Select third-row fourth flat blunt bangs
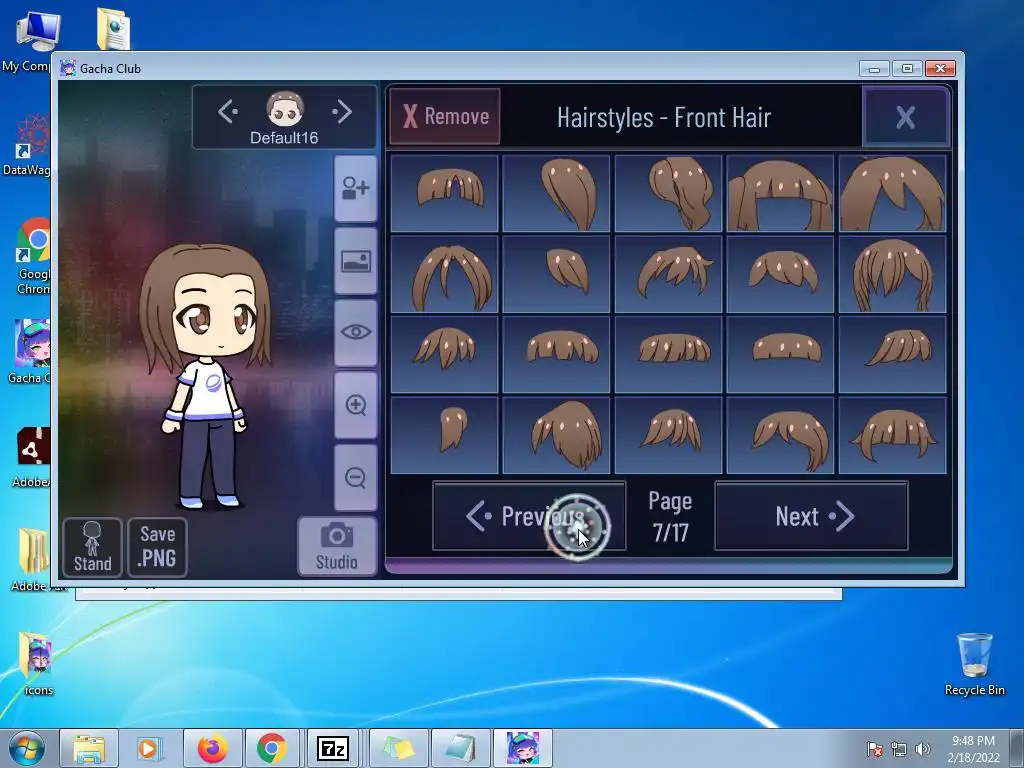The height and width of the screenshot is (768, 1024). click(x=780, y=355)
